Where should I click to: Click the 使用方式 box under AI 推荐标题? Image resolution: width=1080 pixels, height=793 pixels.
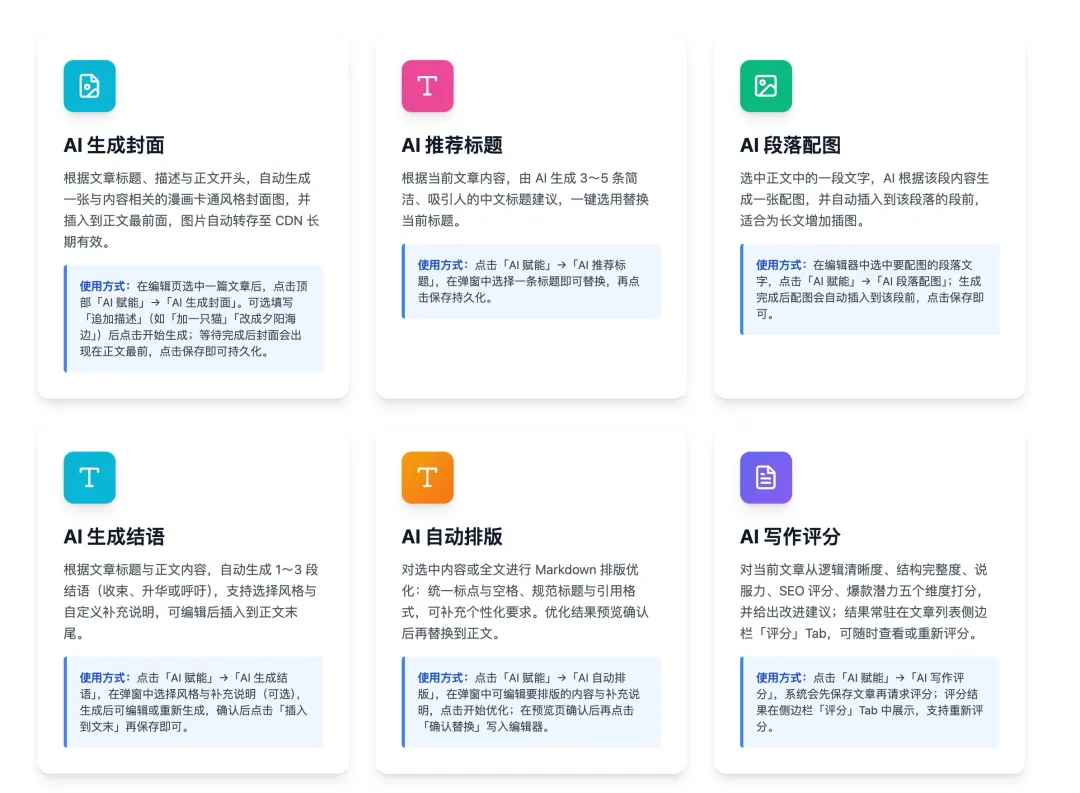coord(532,281)
